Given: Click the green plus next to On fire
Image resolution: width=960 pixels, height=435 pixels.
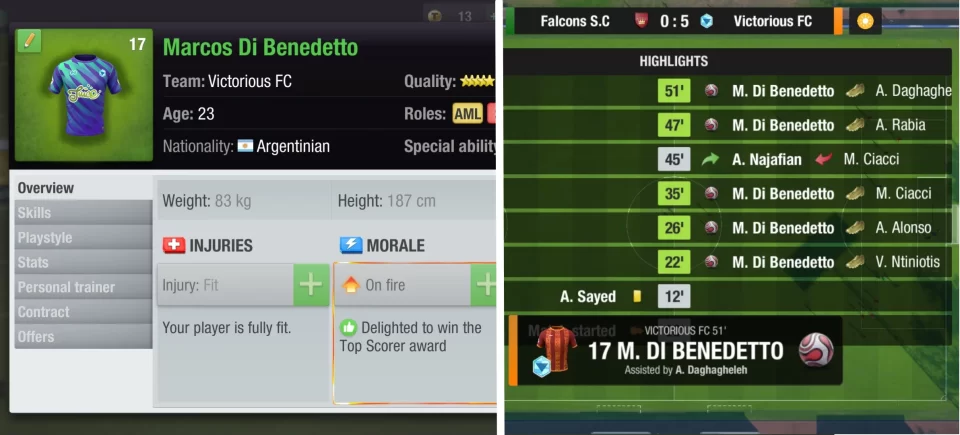Looking at the screenshot, I should (484, 285).
